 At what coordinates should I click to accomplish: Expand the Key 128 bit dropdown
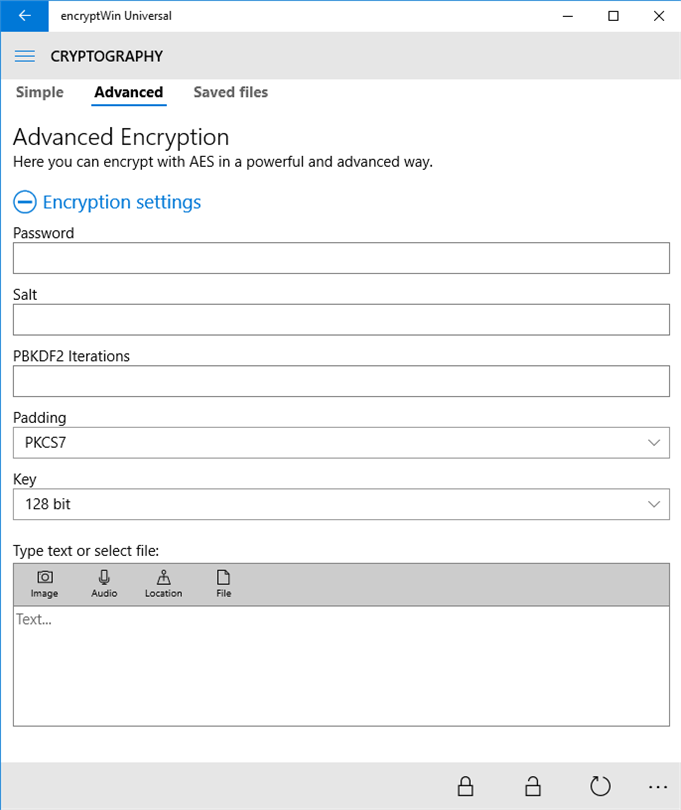pyautogui.click(x=341, y=504)
